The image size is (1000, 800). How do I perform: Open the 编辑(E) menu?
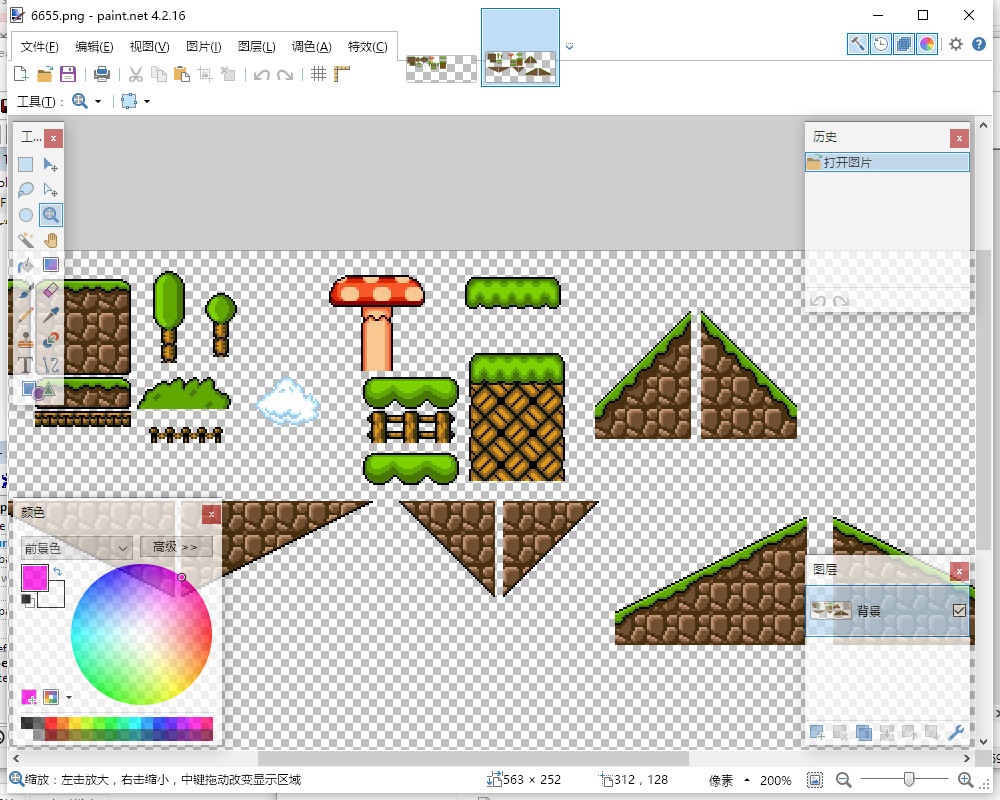click(x=94, y=47)
